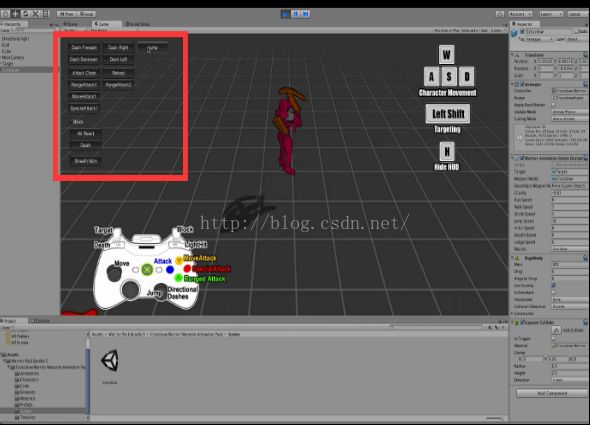Click the RangeAttack2 button
This screenshot has height=425, width=590.
(x=118, y=85)
